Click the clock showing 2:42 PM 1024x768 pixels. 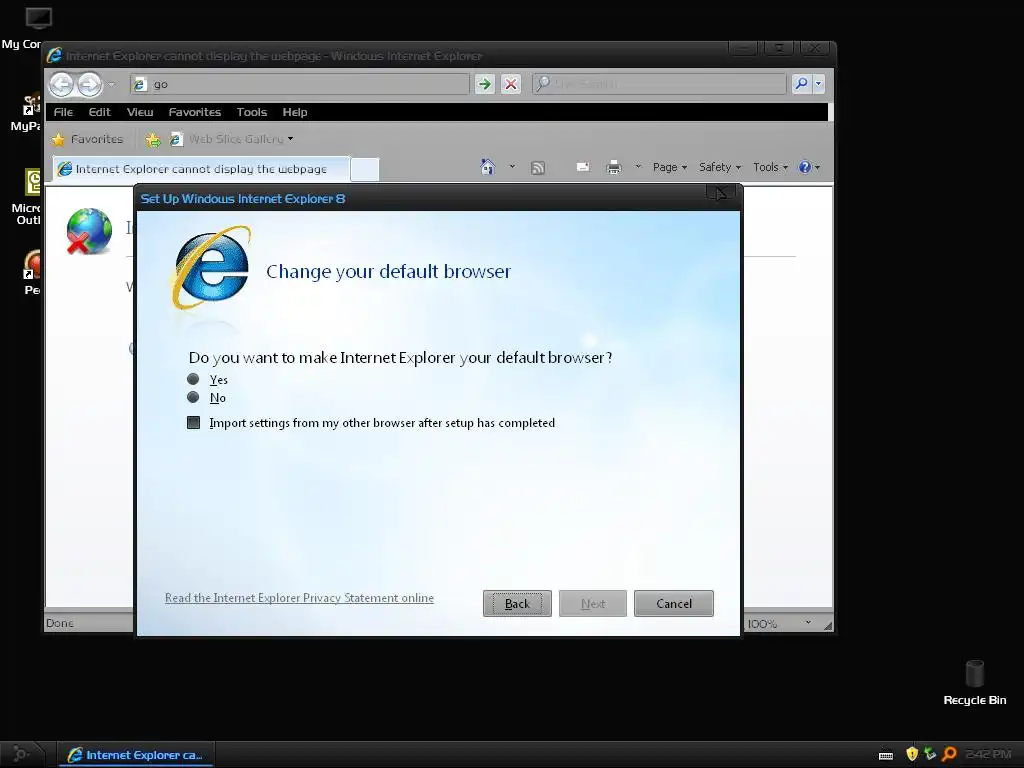987,754
